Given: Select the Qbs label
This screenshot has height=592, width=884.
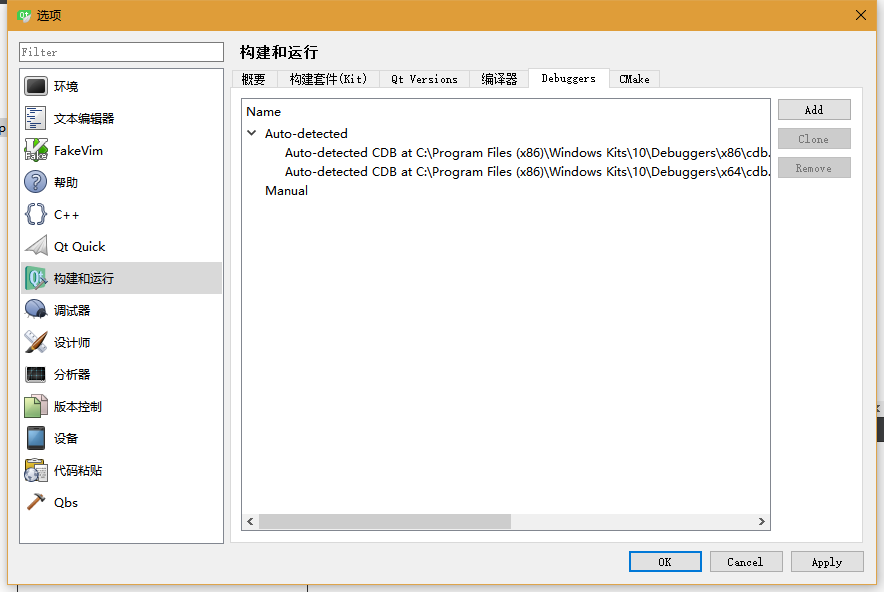Looking at the screenshot, I should (66, 502).
